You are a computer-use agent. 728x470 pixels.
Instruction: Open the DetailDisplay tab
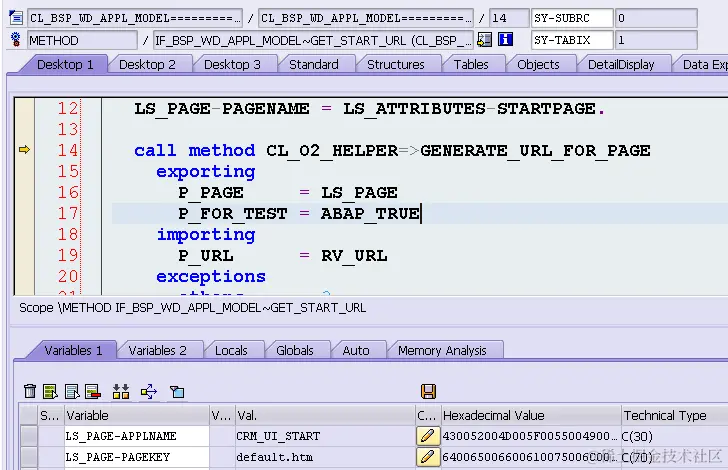coord(621,65)
